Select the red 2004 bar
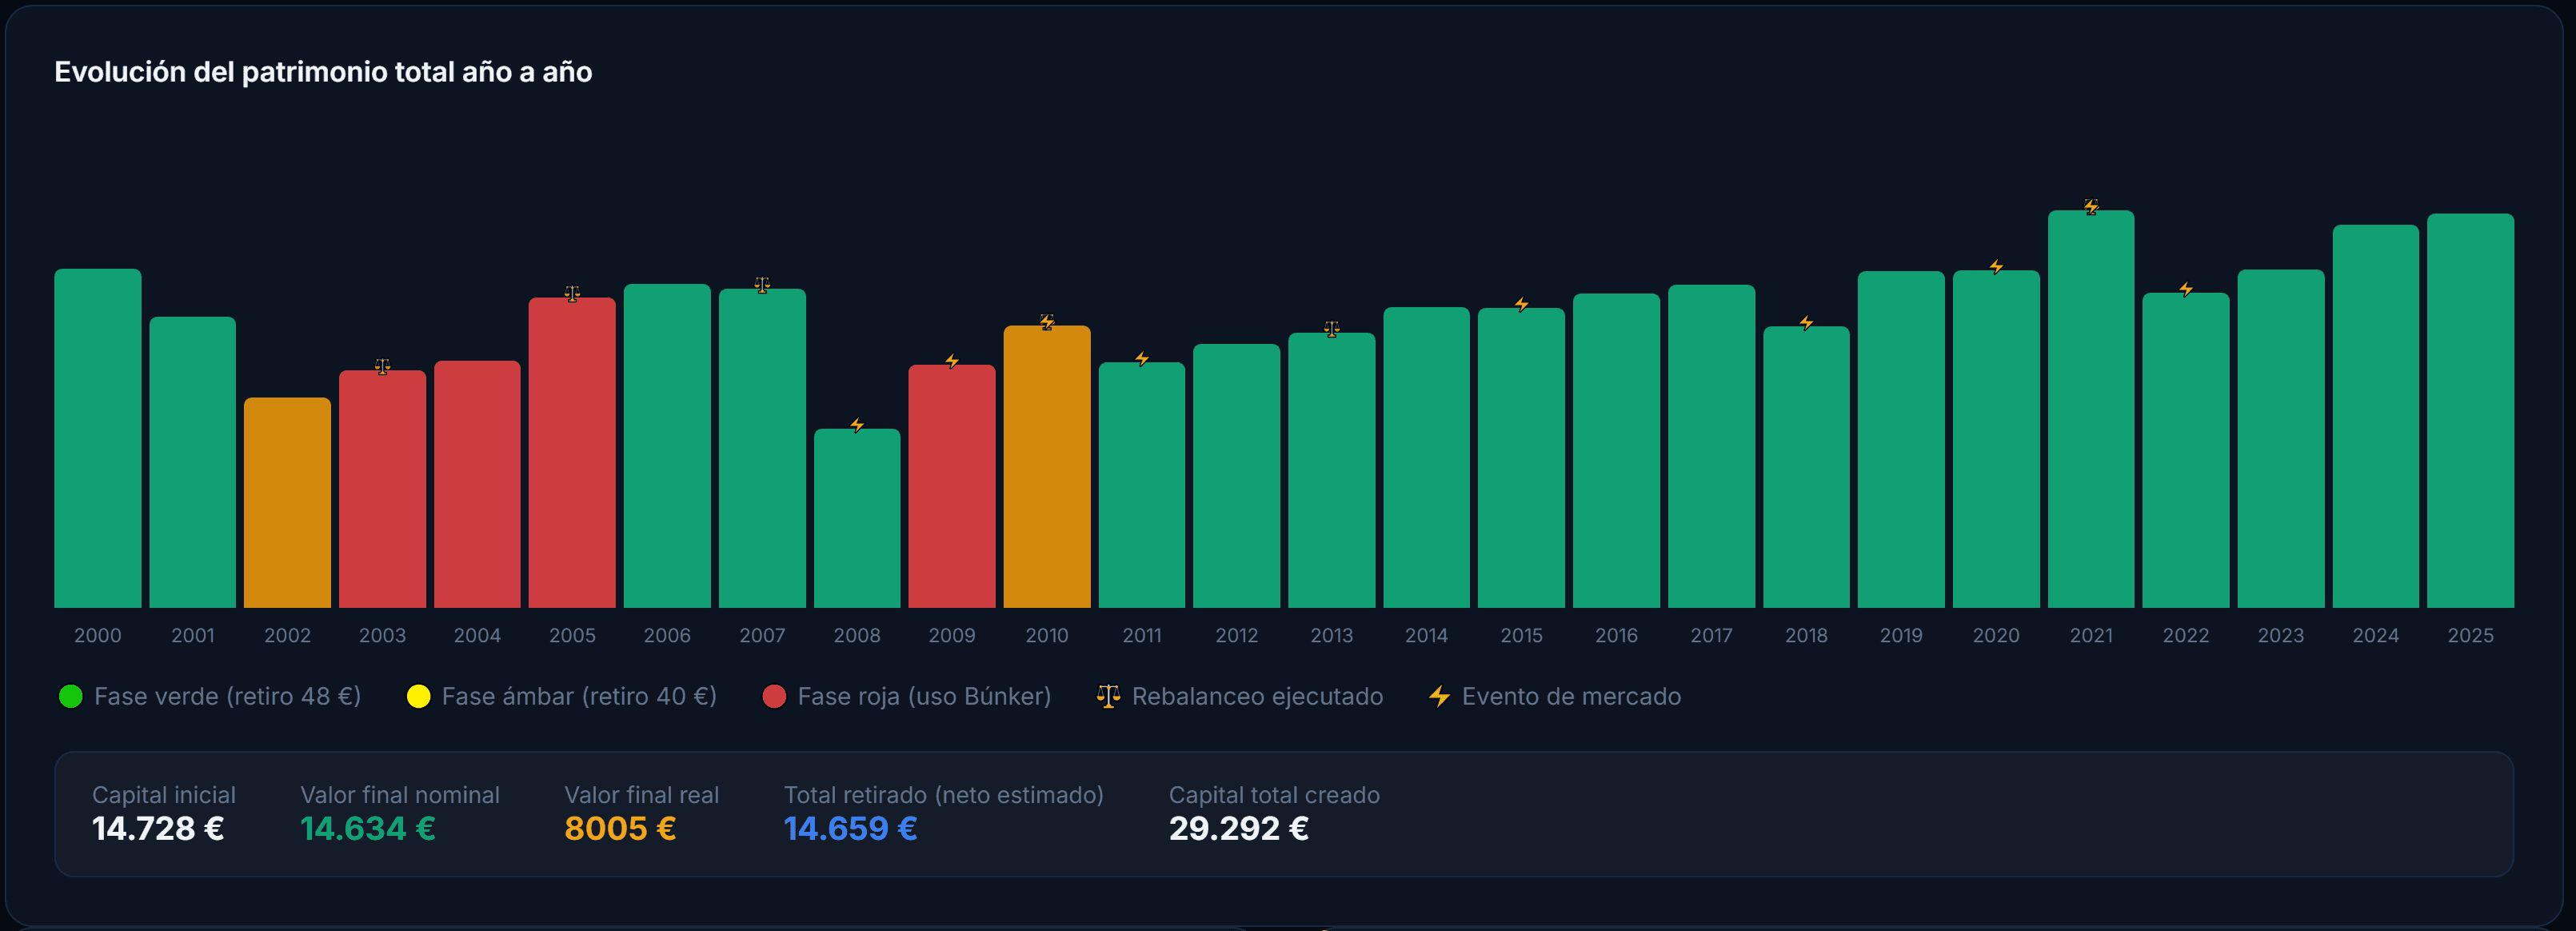Screen dimensions: 2576x931 477,484
